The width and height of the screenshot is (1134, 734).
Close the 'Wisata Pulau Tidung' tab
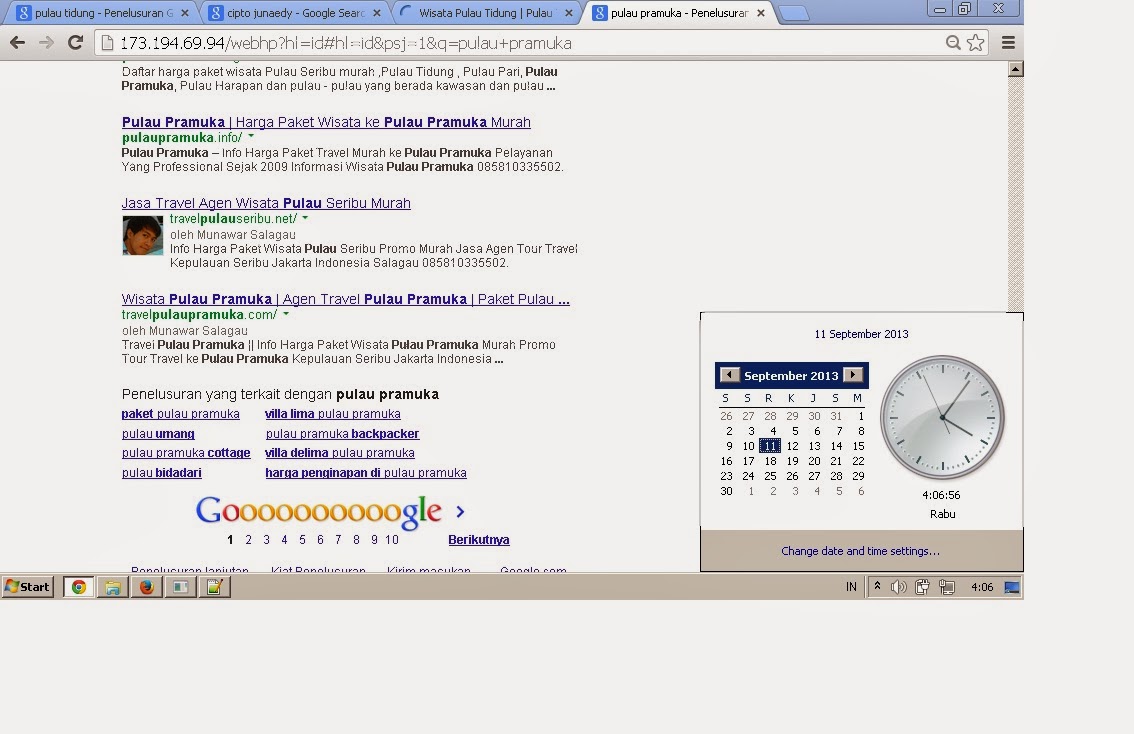[x=569, y=13]
